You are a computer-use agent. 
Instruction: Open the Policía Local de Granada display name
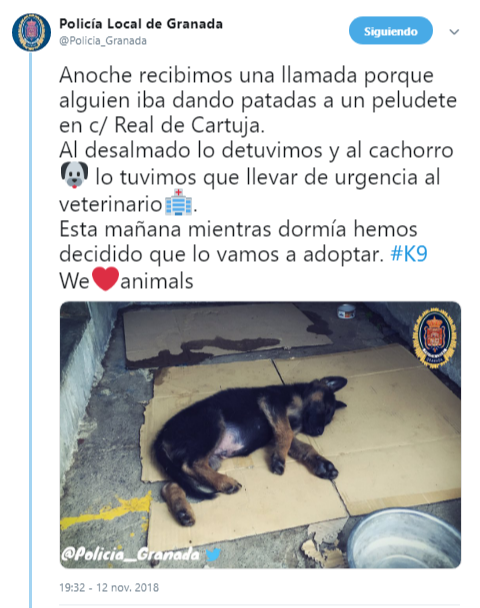click(x=141, y=24)
